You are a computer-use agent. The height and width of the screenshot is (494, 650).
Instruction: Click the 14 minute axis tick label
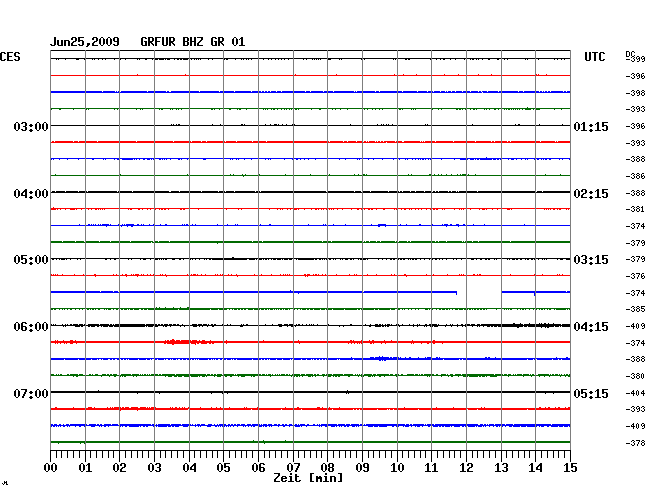(x=535, y=468)
